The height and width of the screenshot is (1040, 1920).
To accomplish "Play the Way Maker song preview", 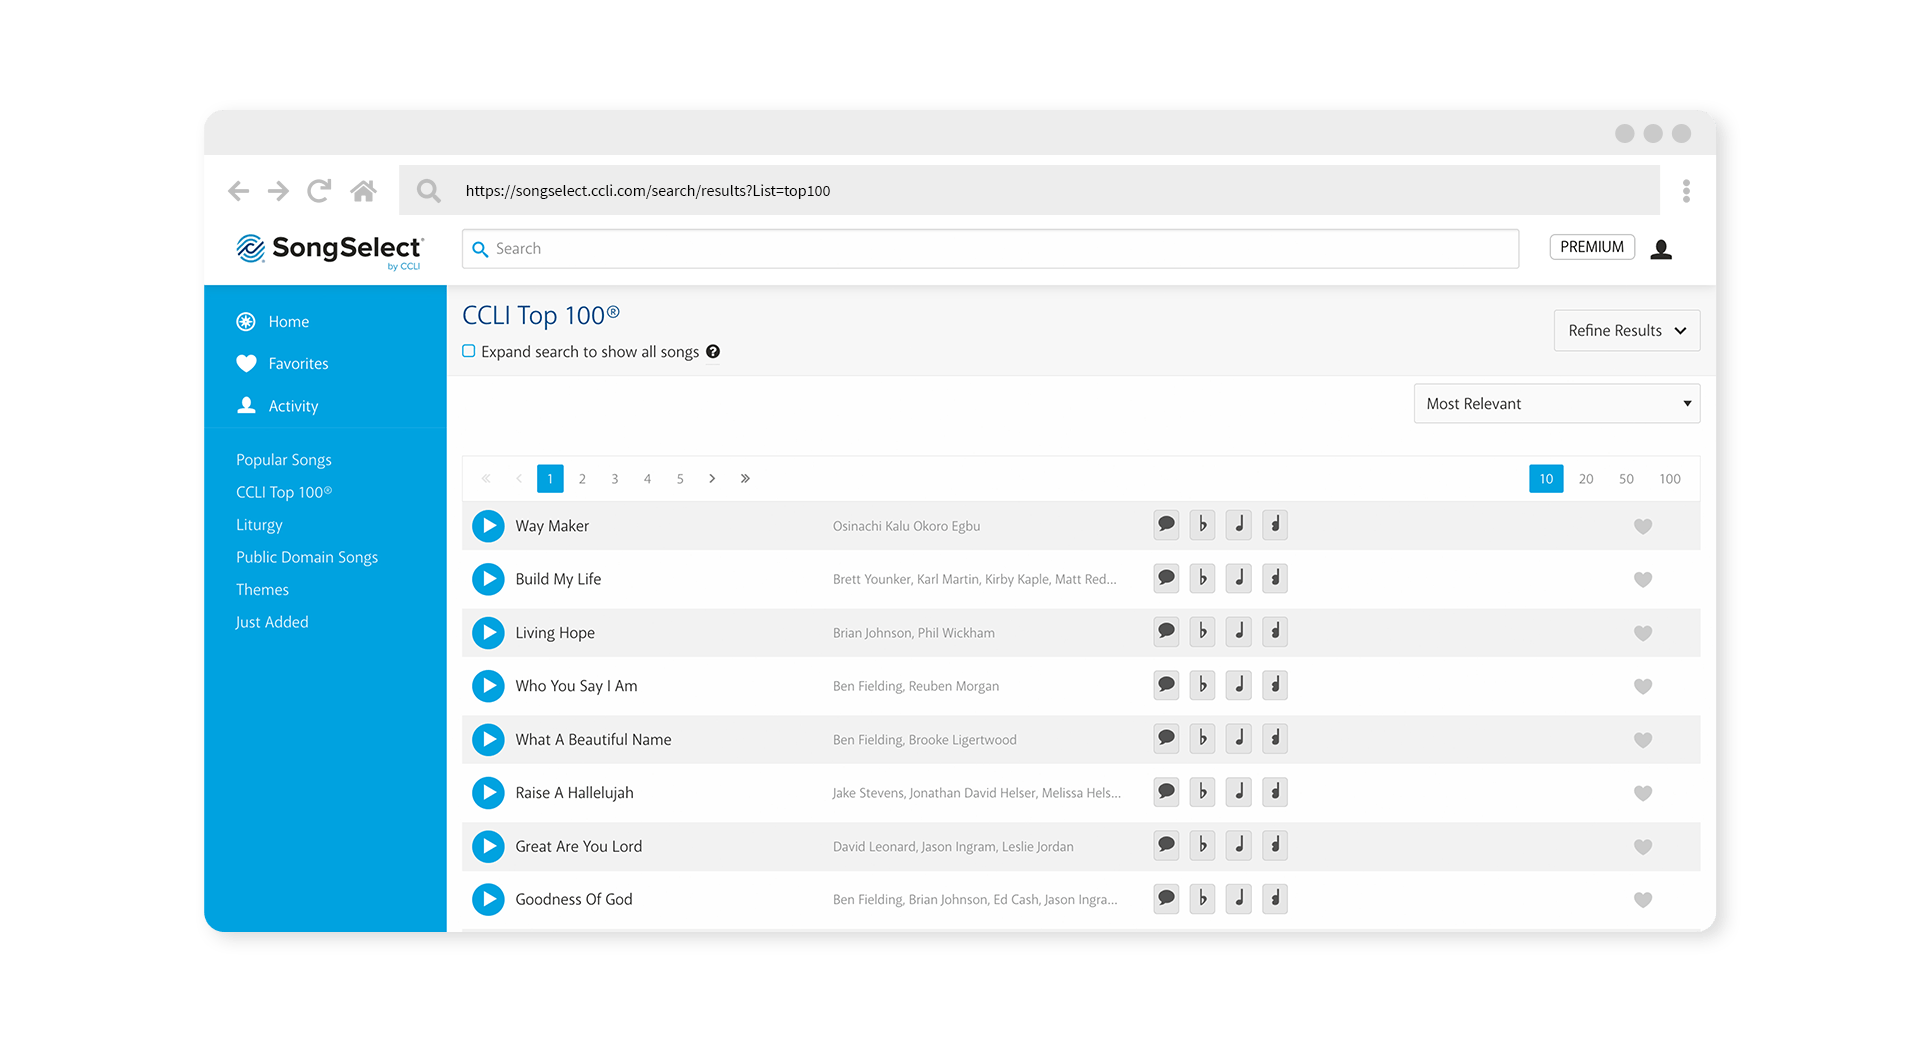I will 488,526.
